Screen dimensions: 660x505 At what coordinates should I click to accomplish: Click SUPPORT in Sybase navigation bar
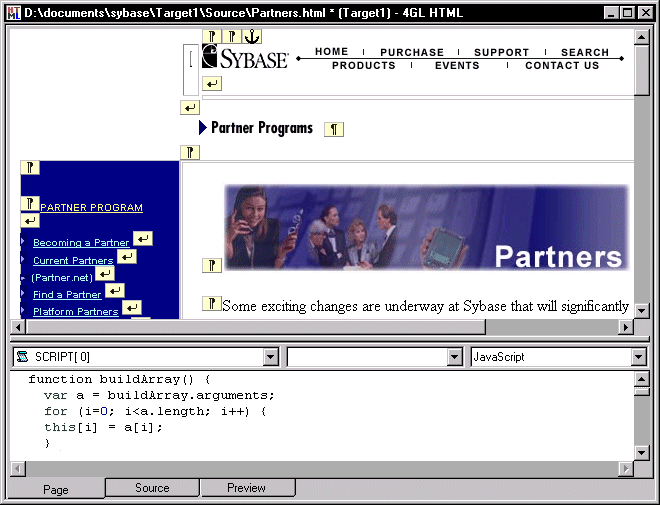coord(501,52)
